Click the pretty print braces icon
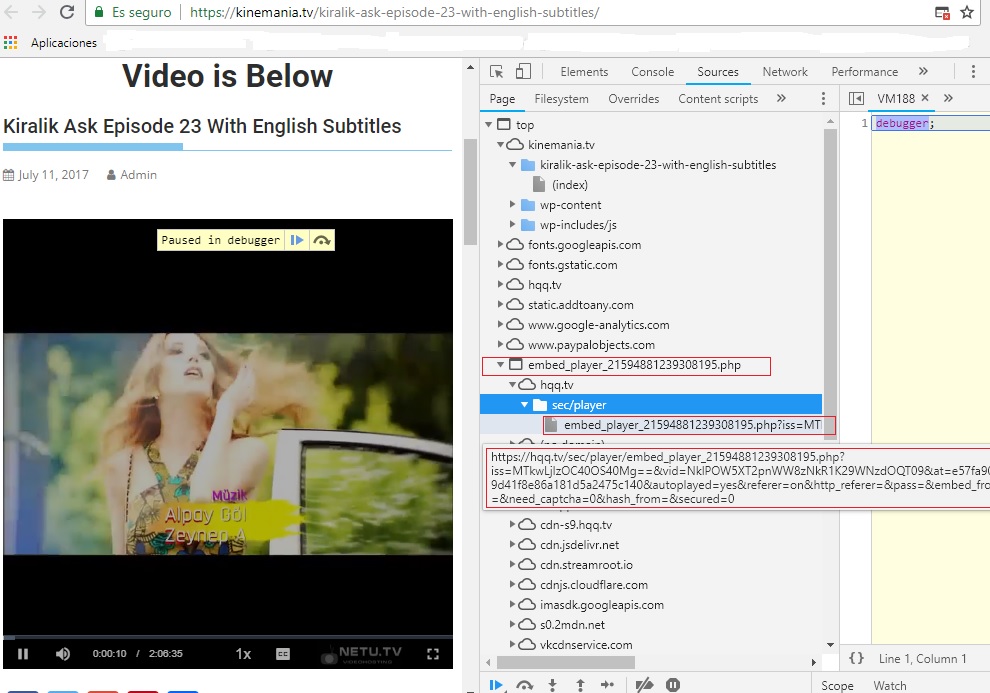 coord(856,658)
